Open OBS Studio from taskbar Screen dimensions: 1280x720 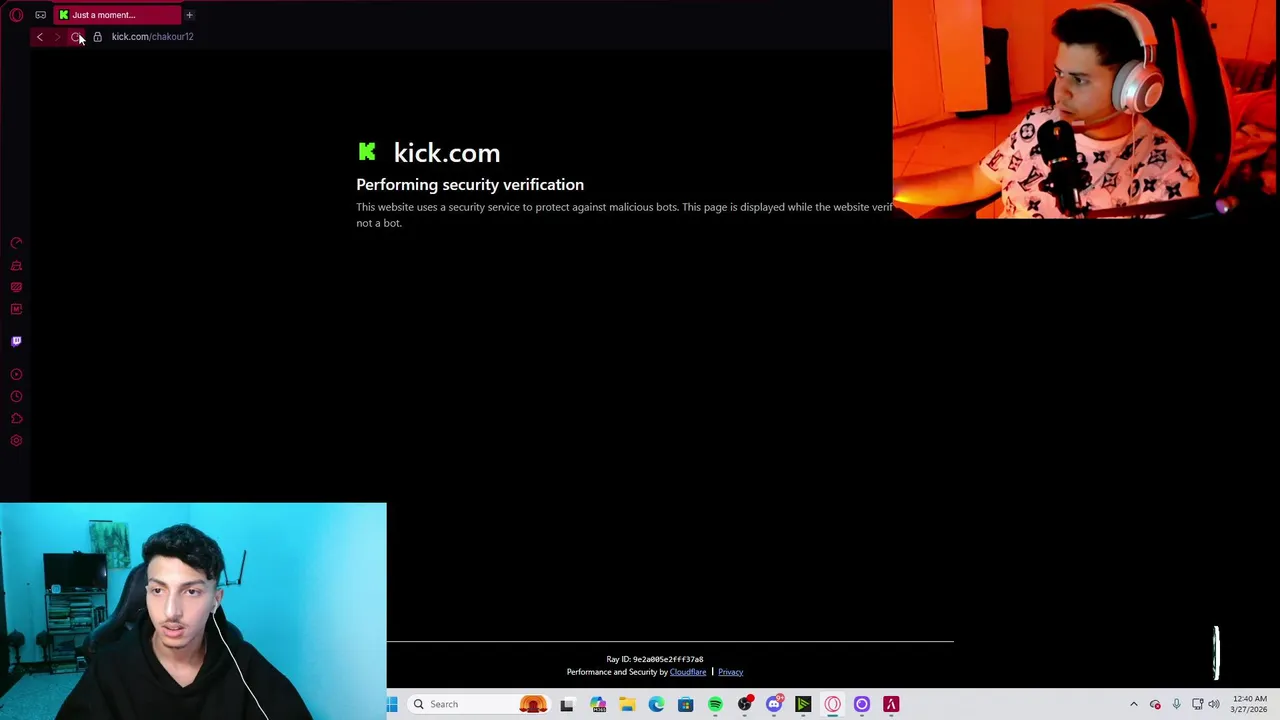click(x=745, y=704)
